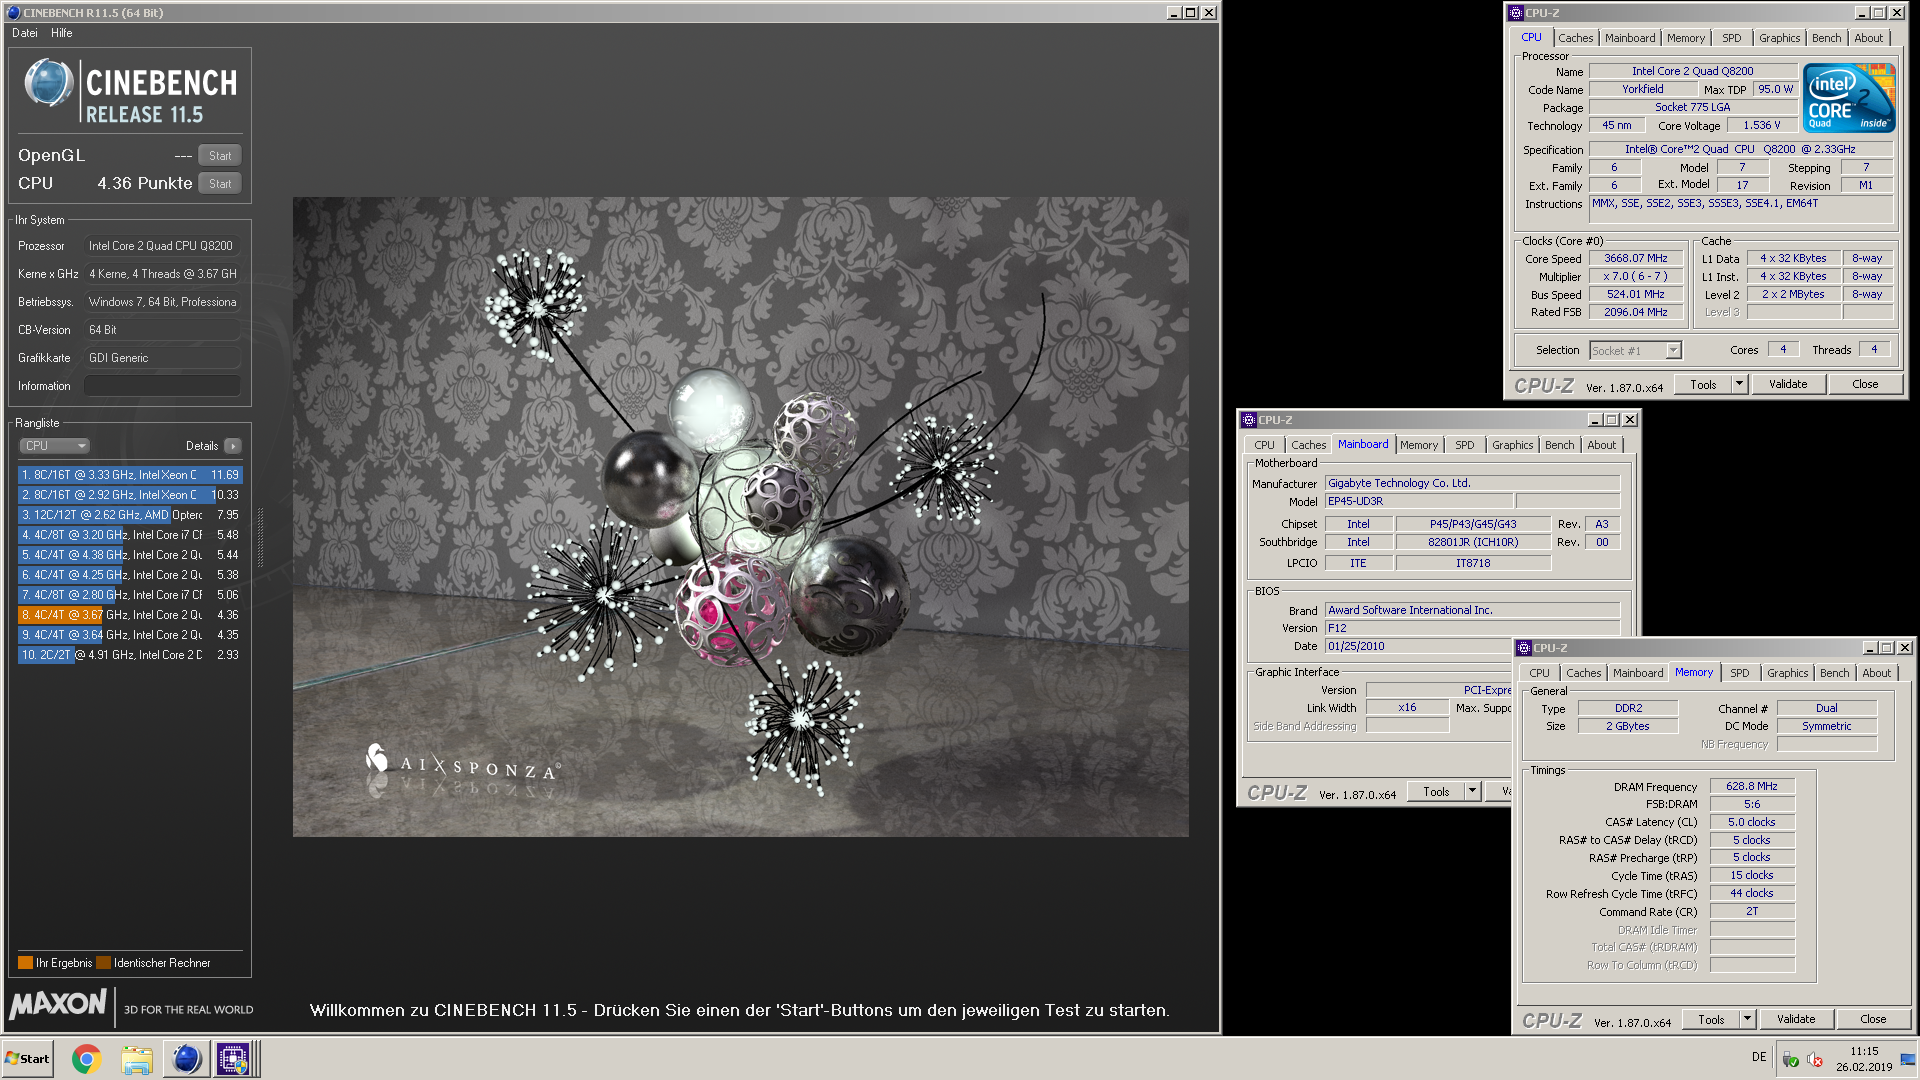Switch to the Caches tab in the top CPU-Z window

[x=1575, y=38]
